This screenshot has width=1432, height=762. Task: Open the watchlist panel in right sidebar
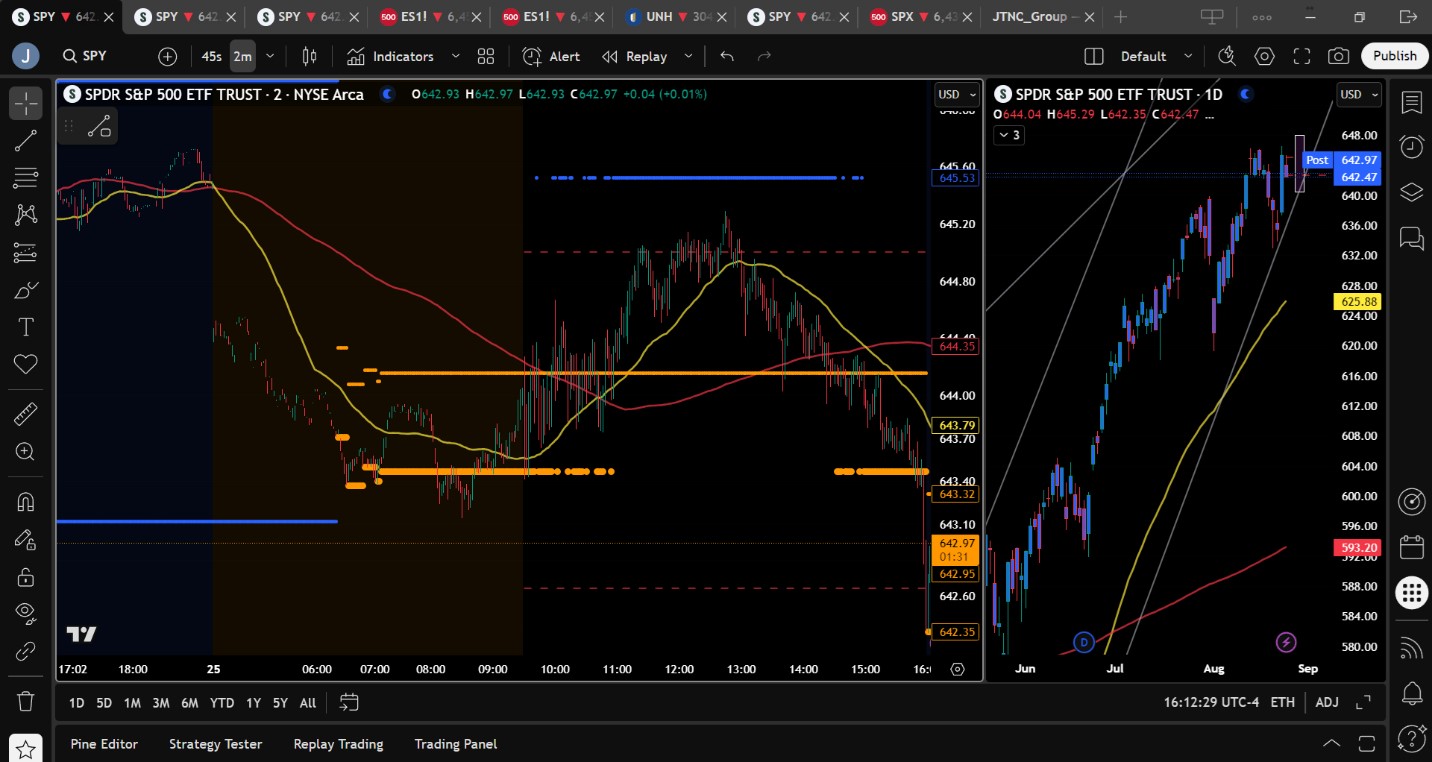point(1411,102)
